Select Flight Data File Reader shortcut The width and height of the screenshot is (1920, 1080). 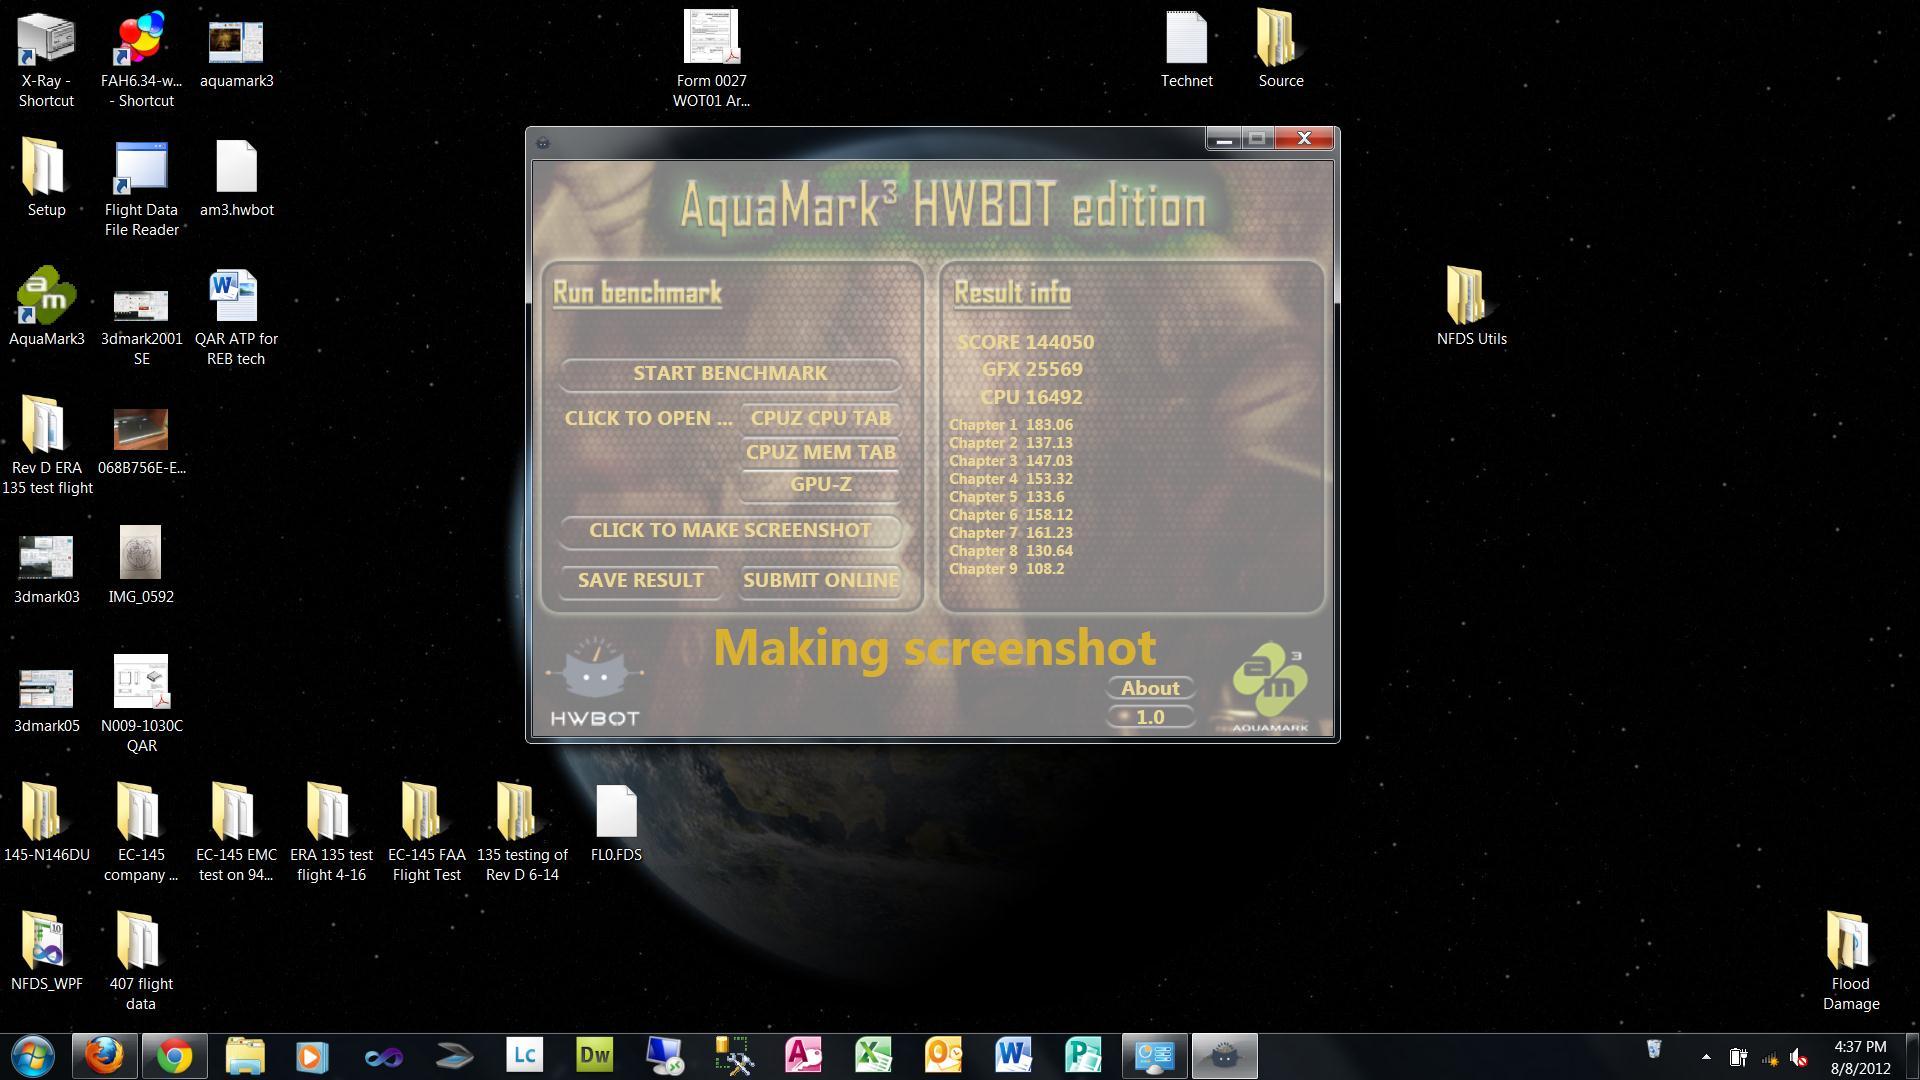click(x=141, y=189)
